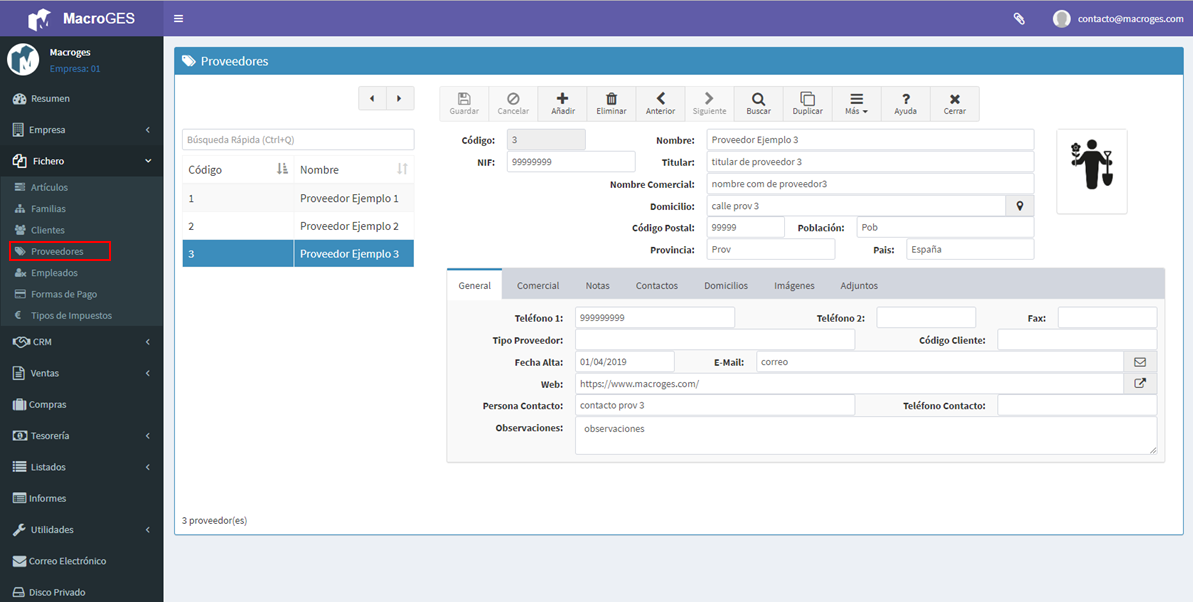Click the envelope icon beside the E-Mail field
The height and width of the screenshot is (602, 1193).
1140,362
